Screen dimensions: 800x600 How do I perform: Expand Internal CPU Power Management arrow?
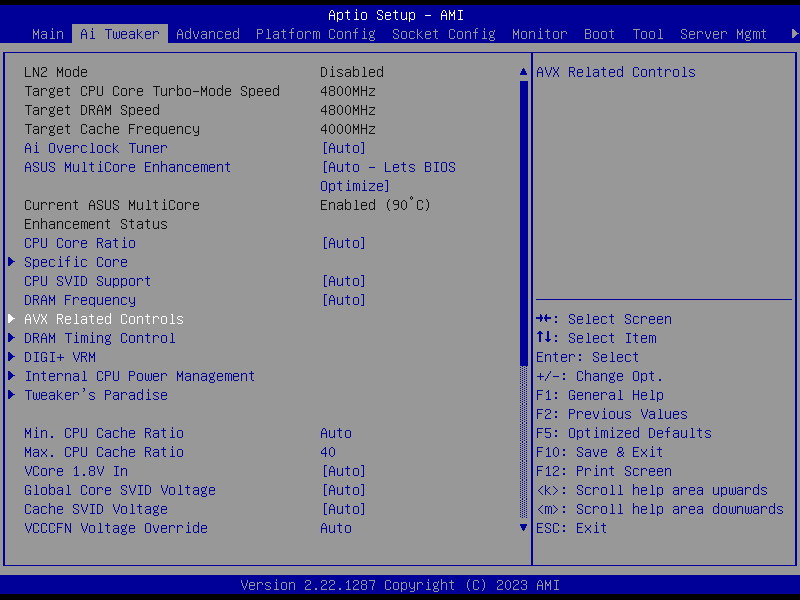(11, 376)
